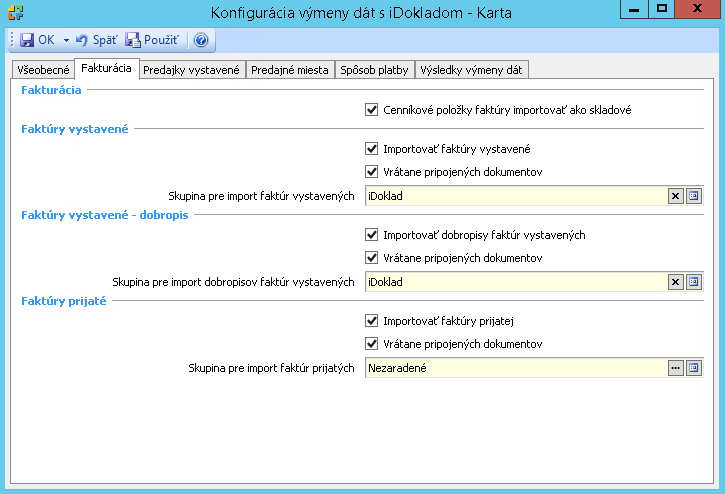Open lookup list for faktúr vystavených group
The height and width of the screenshot is (494, 725).
click(693, 196)
